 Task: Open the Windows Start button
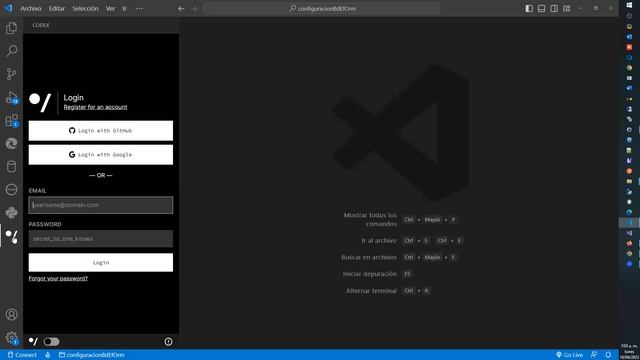(x=629, y=5)
